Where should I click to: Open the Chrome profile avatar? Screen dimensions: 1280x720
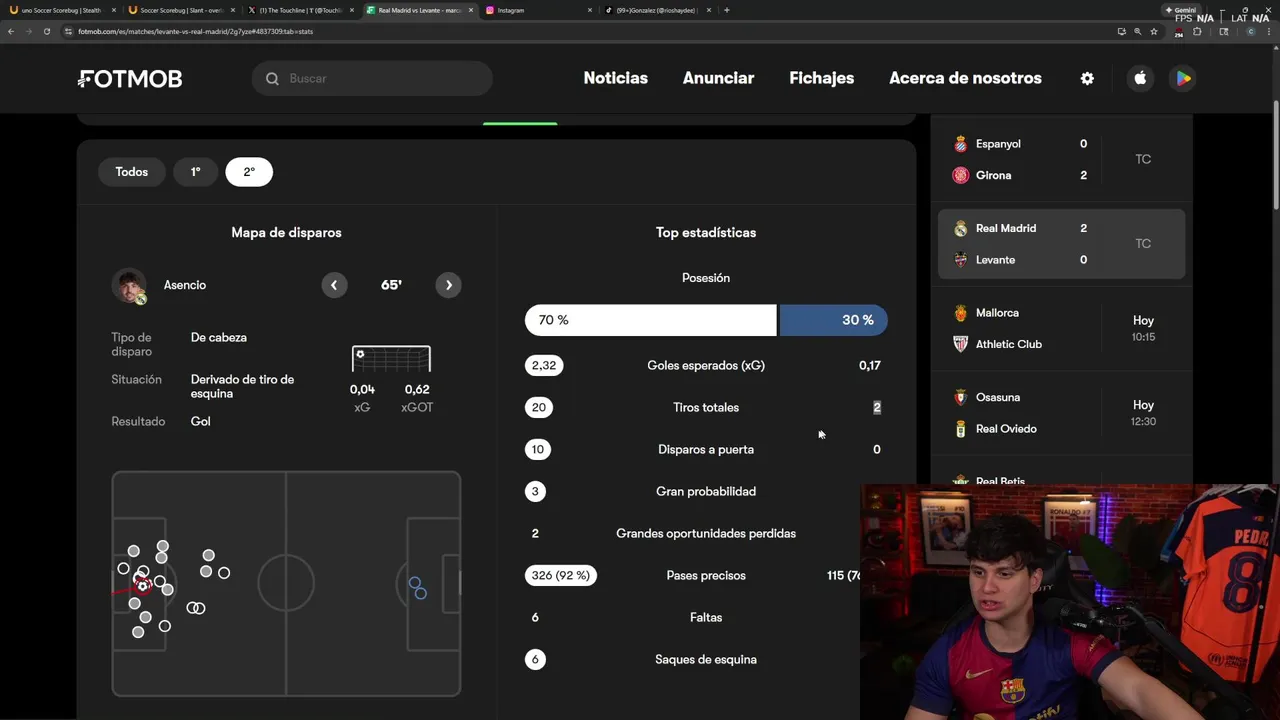click(x=1250, y=31)
